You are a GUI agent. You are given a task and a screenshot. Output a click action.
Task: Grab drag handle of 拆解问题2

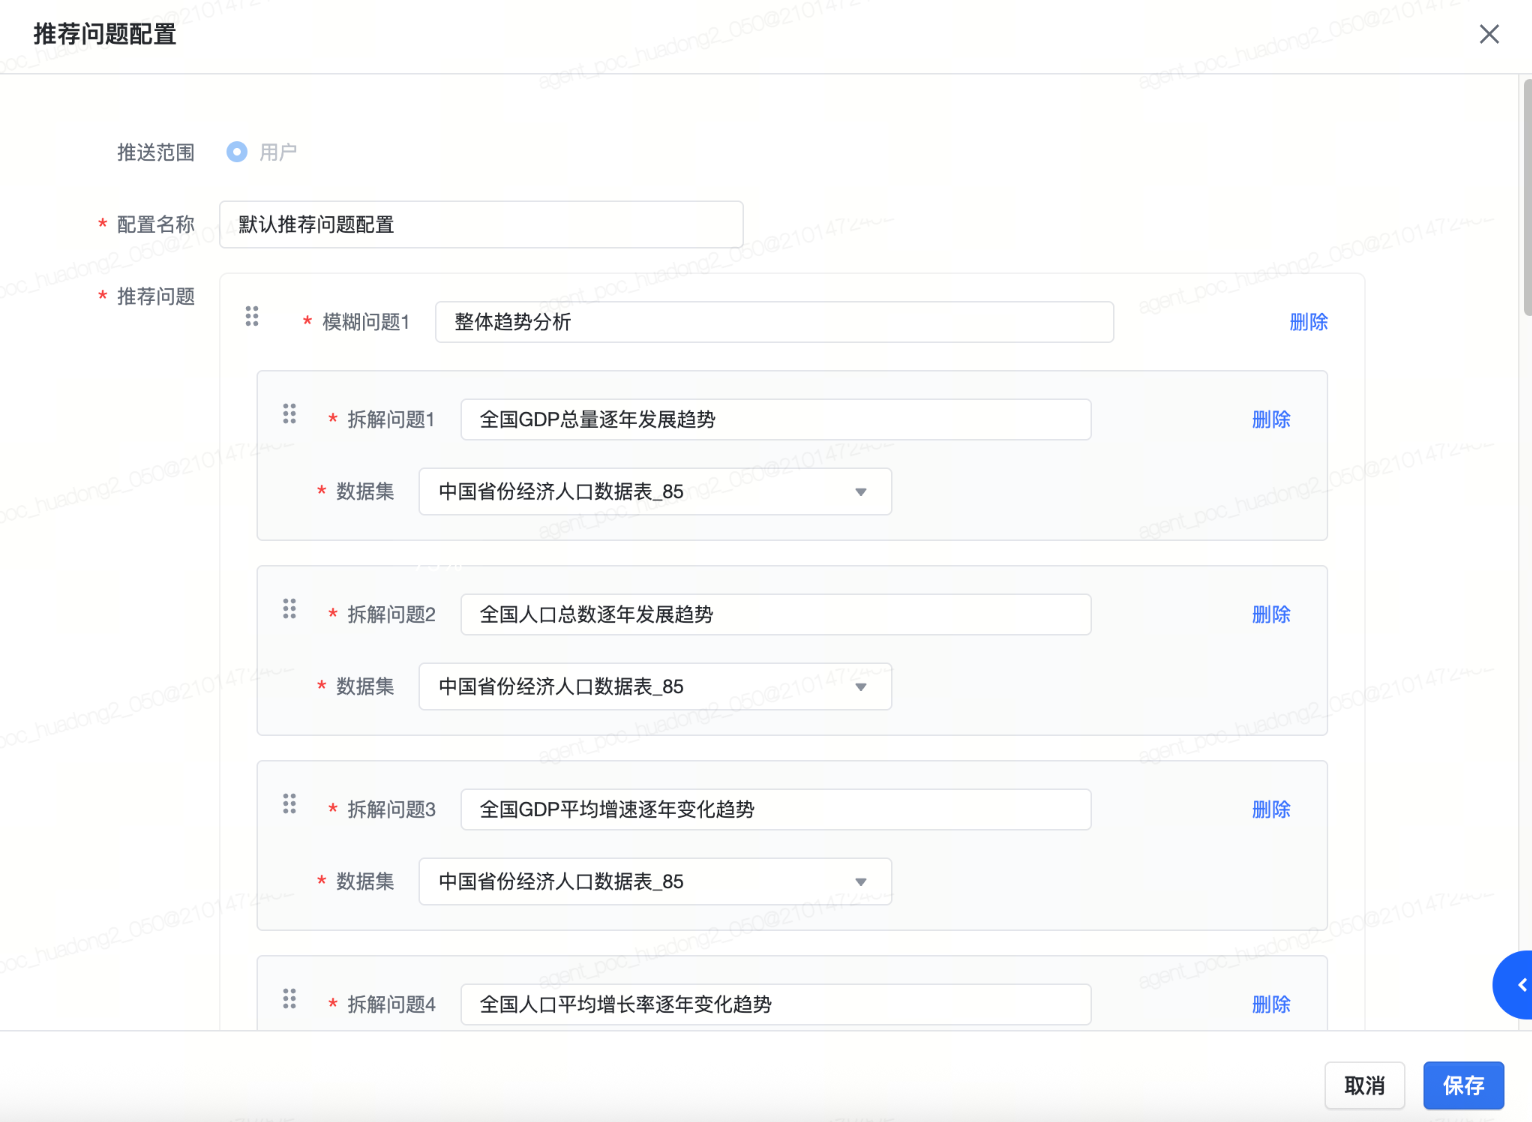click(x=289, y=609)
